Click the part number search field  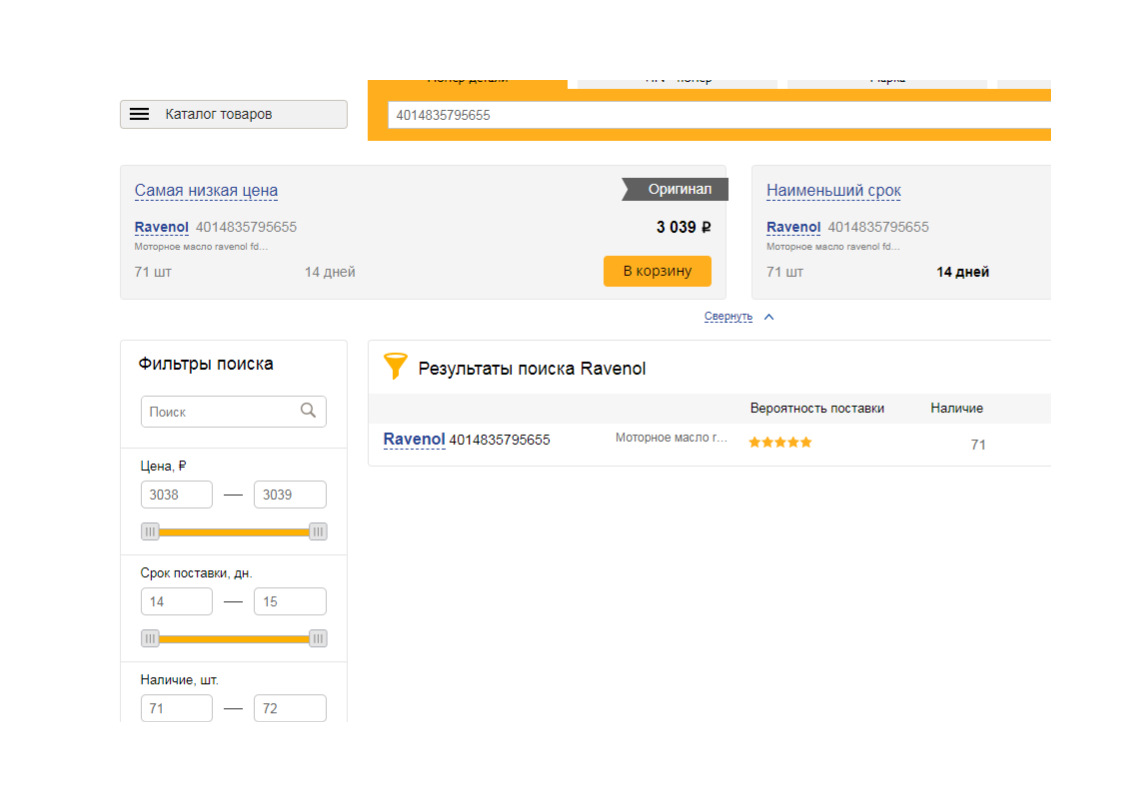click(x=718, y=115)
